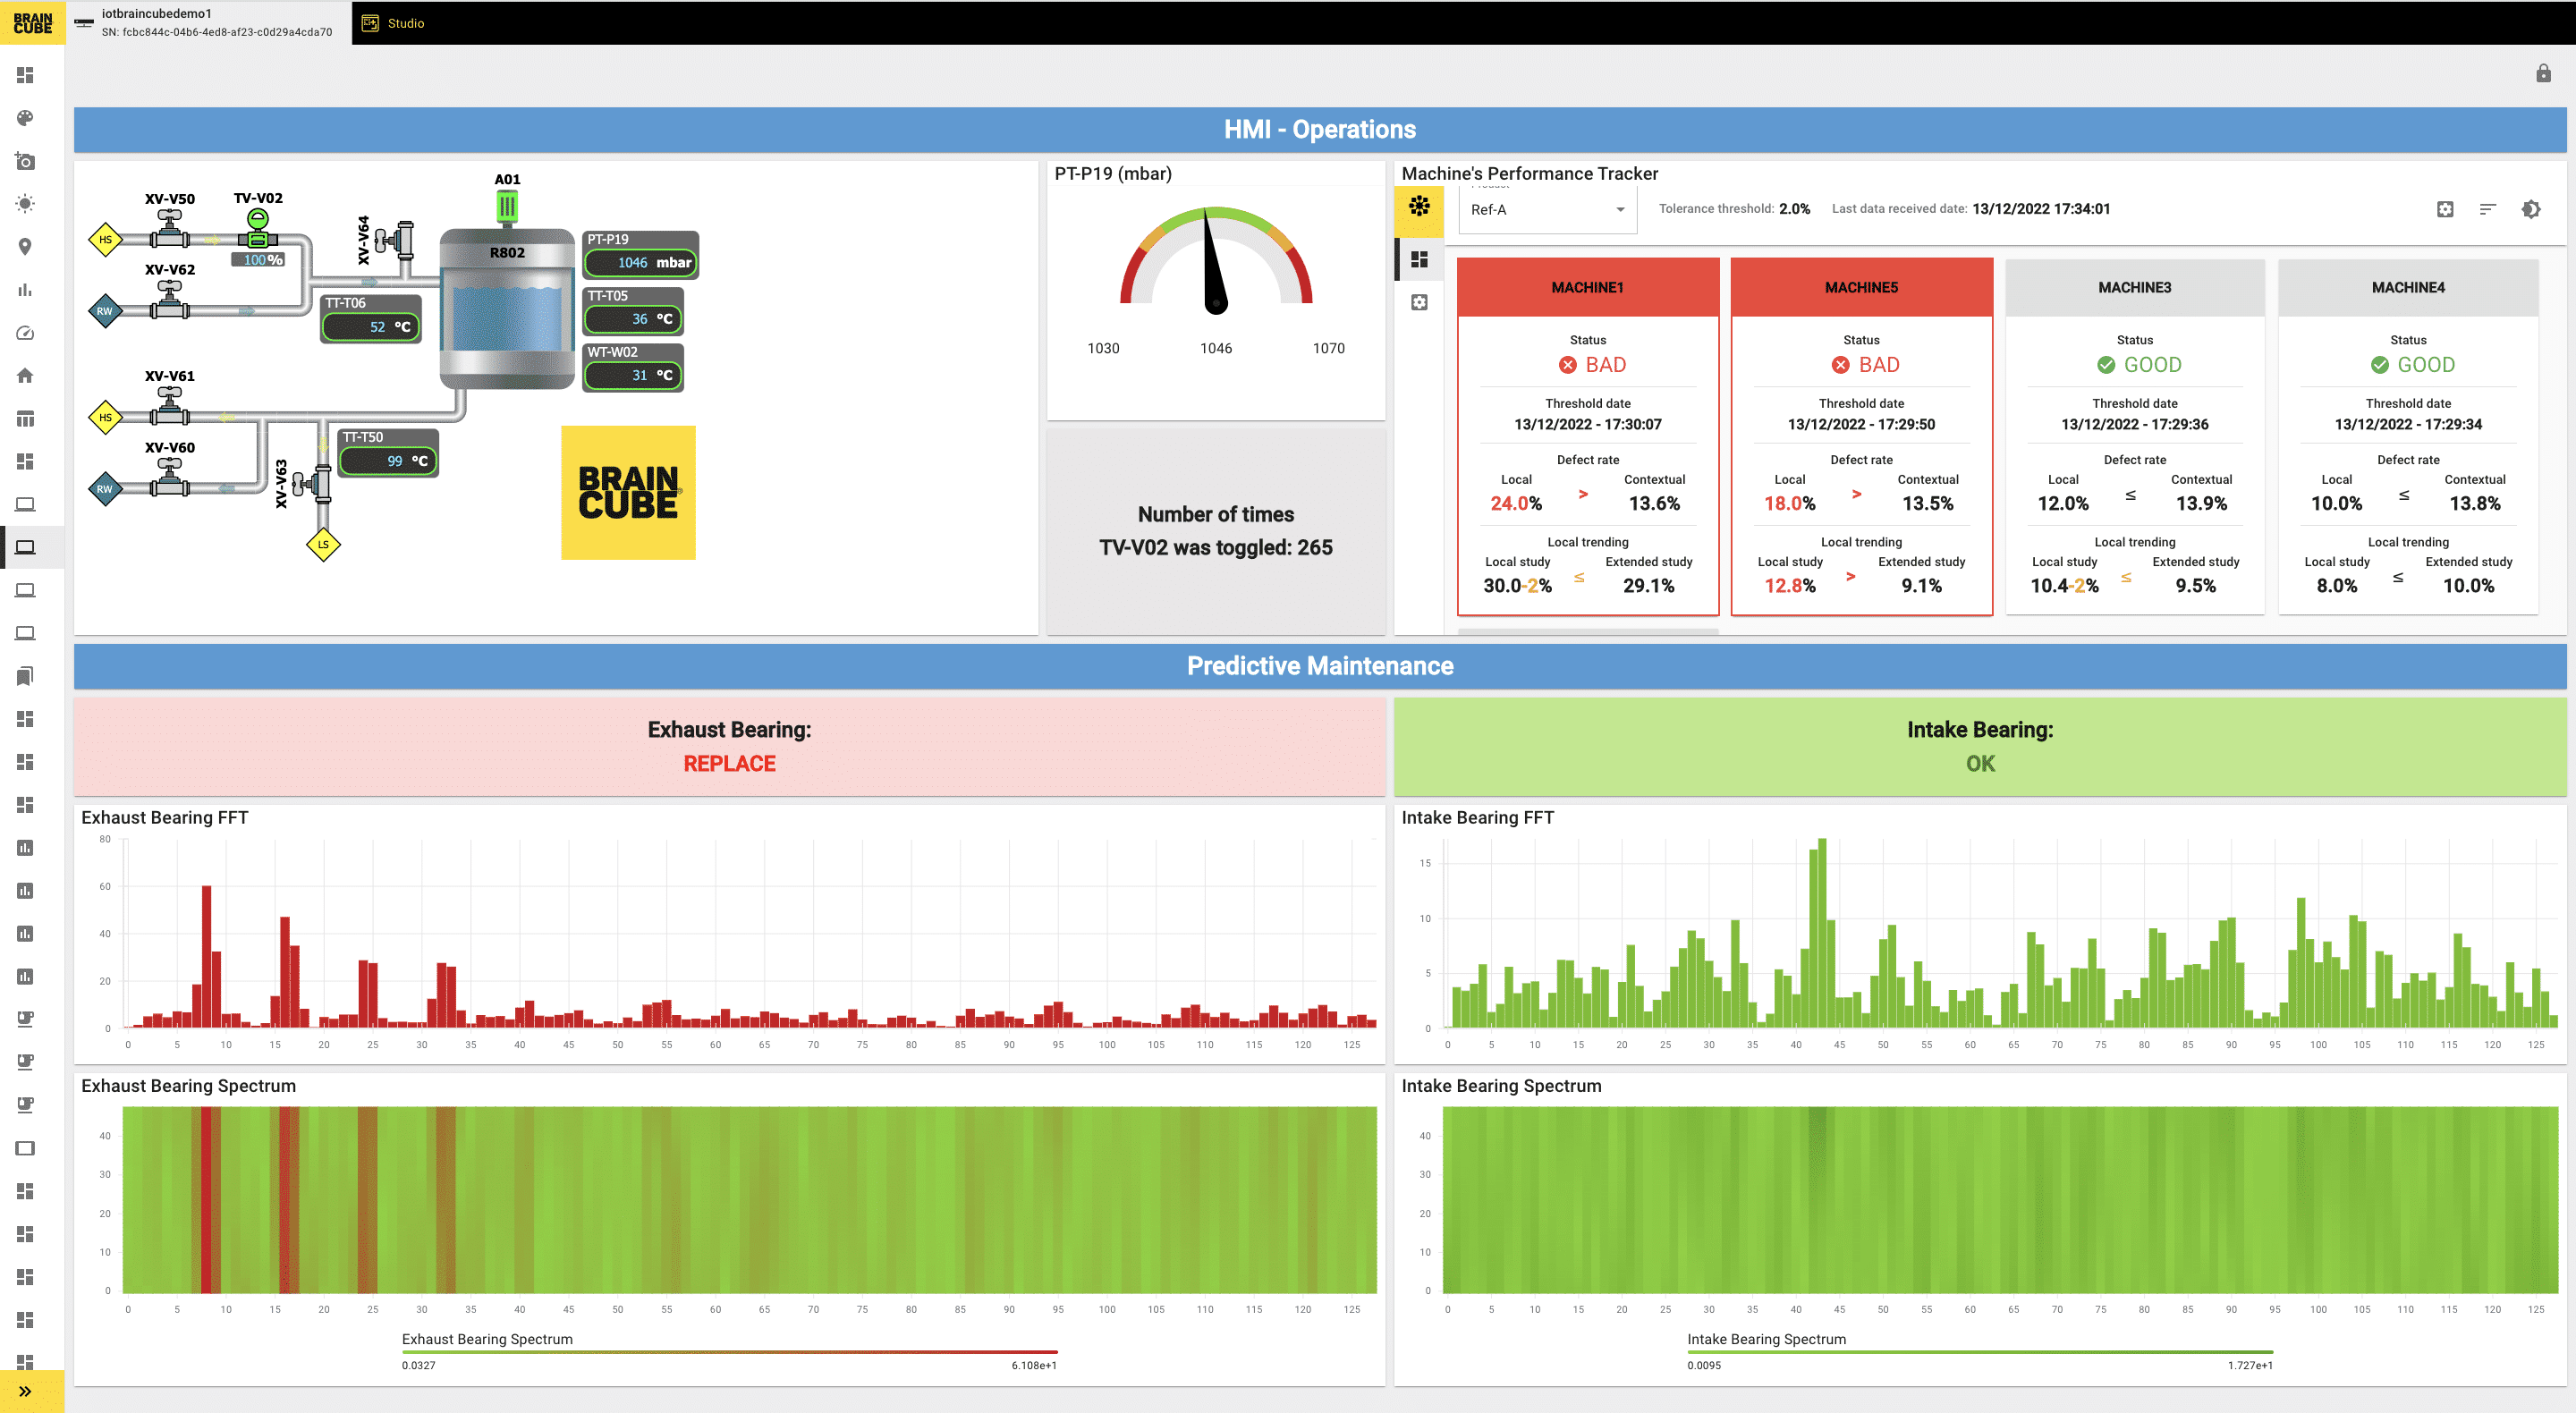Switch to the Studio tab
The height and width of the screenshot is (1413, 2576).
[395, 22]
